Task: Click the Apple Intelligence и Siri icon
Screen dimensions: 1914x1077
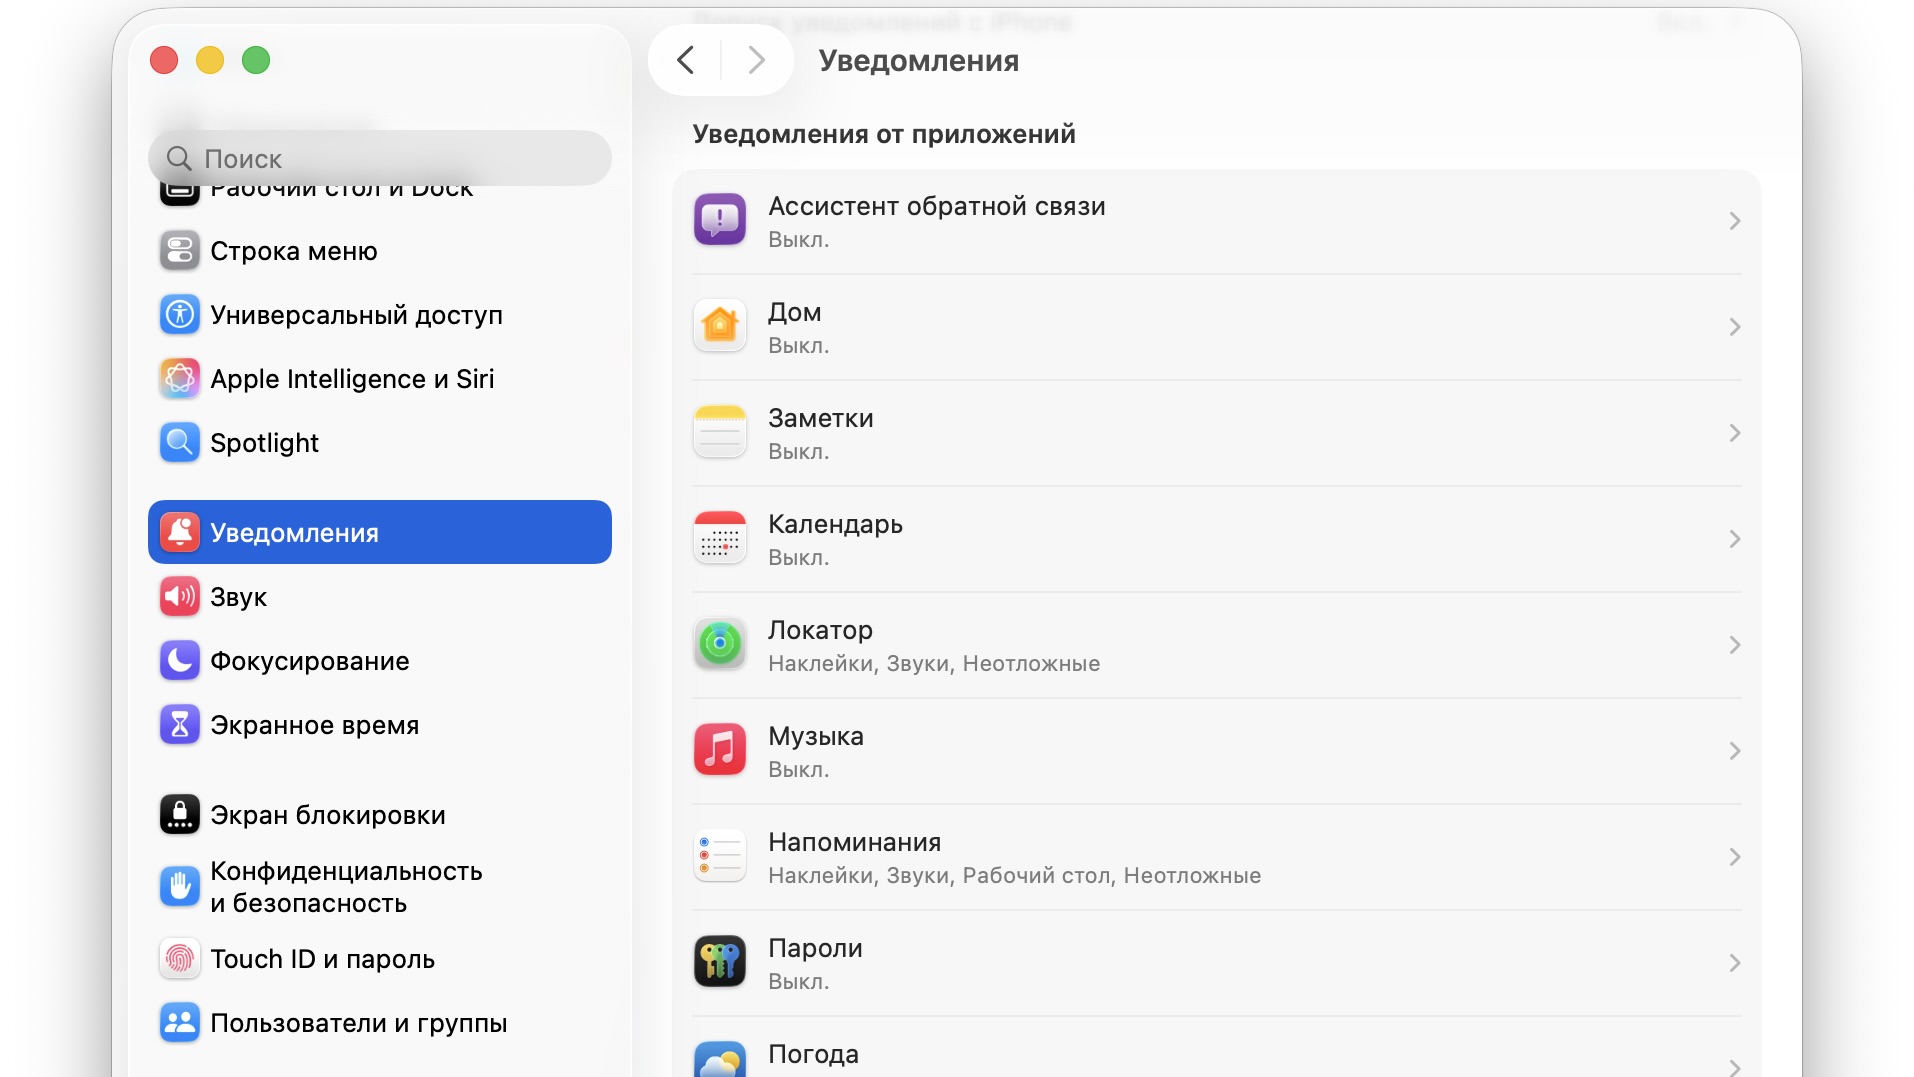Action: 180,379
